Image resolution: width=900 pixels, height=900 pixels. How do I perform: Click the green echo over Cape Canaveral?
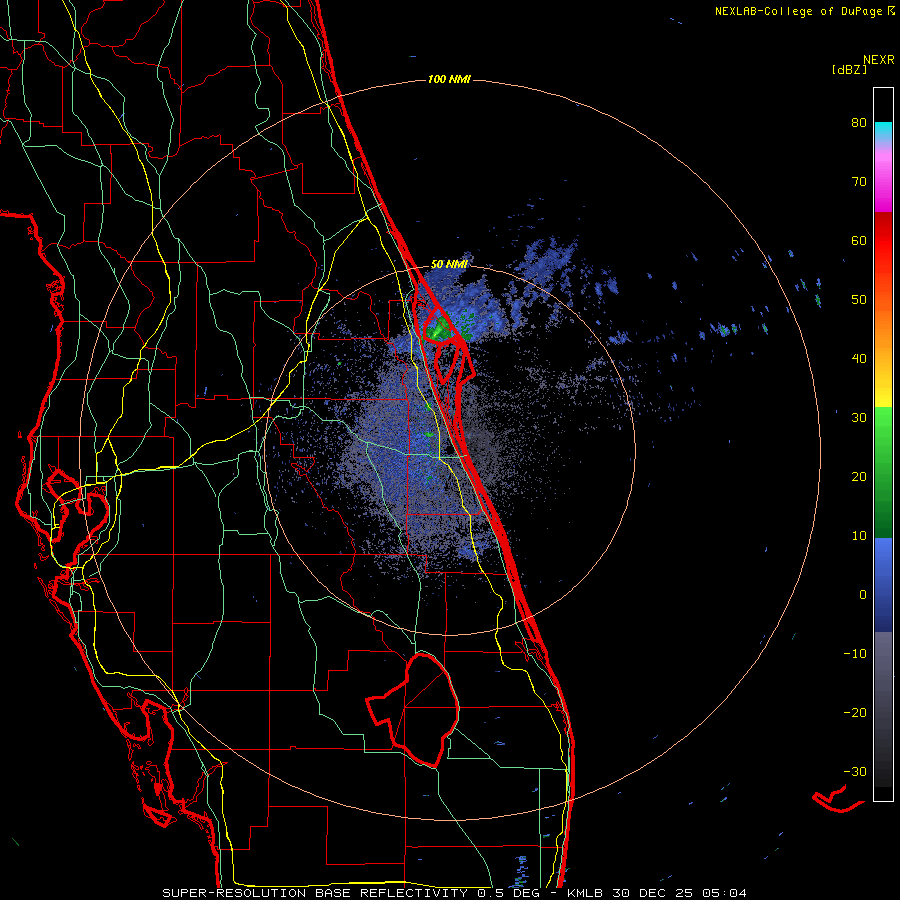point(440,328)
